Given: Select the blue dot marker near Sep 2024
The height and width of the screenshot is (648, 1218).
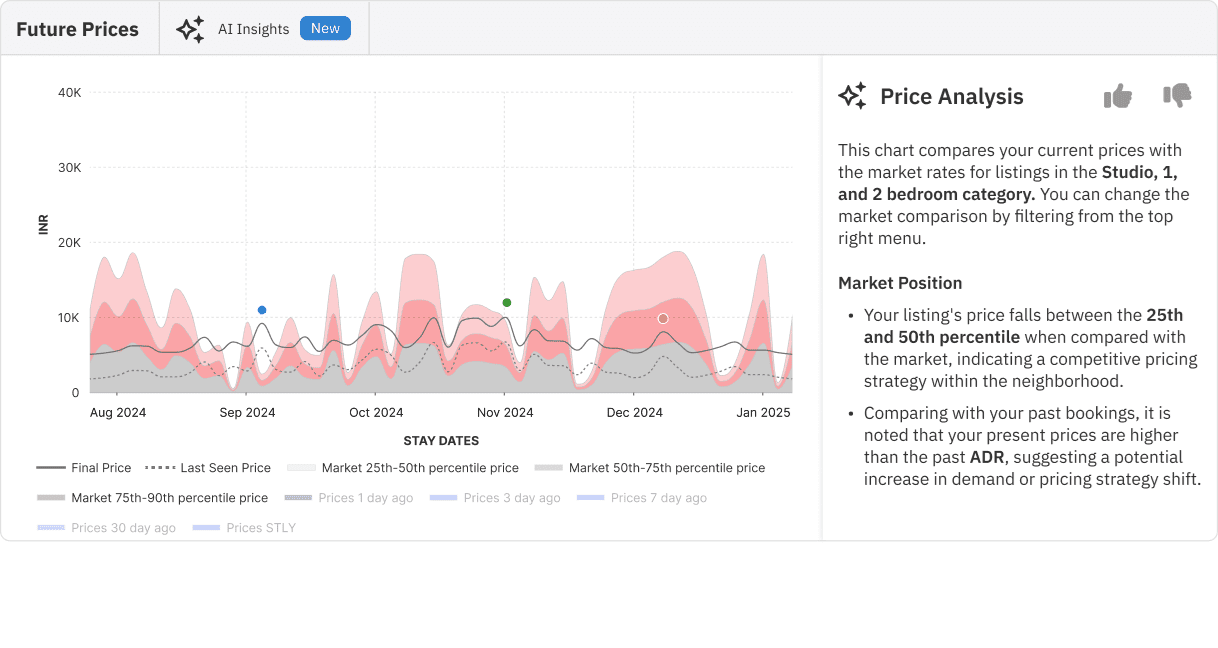Looking at the screenshot, I should tap(262, 310).
